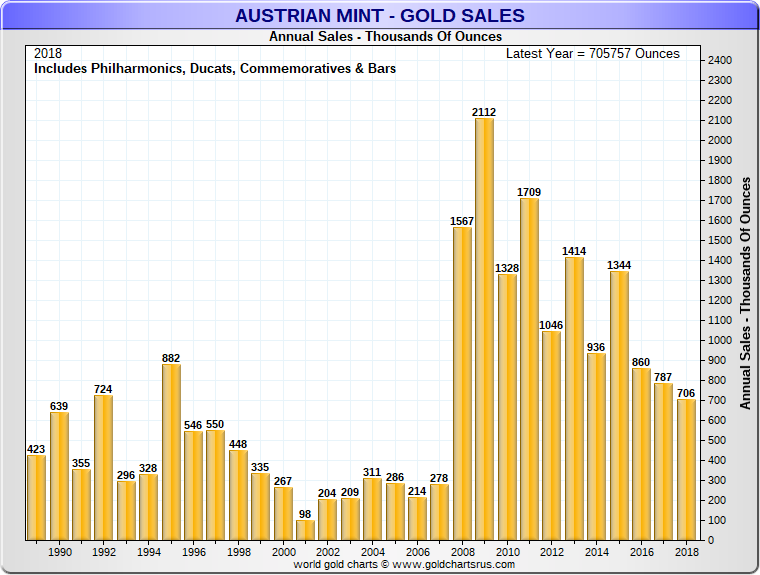Click the x-axis year label 1994
760x575 pixels.
pyautogui.click(x=149, y=552)
